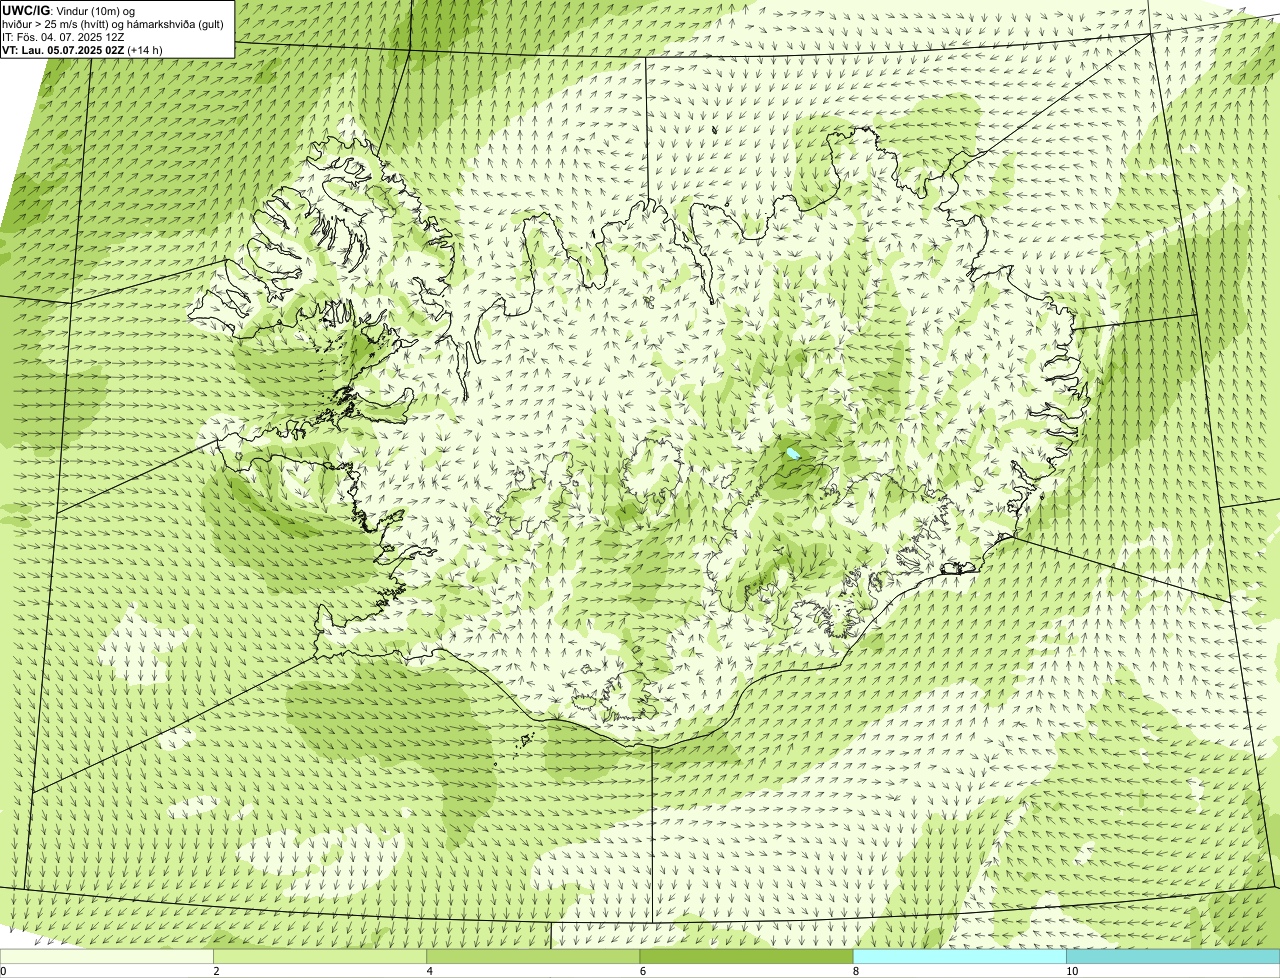Screen dimensions: 1280x978
Task: Click the scale label '10'
Action: 1071,971
